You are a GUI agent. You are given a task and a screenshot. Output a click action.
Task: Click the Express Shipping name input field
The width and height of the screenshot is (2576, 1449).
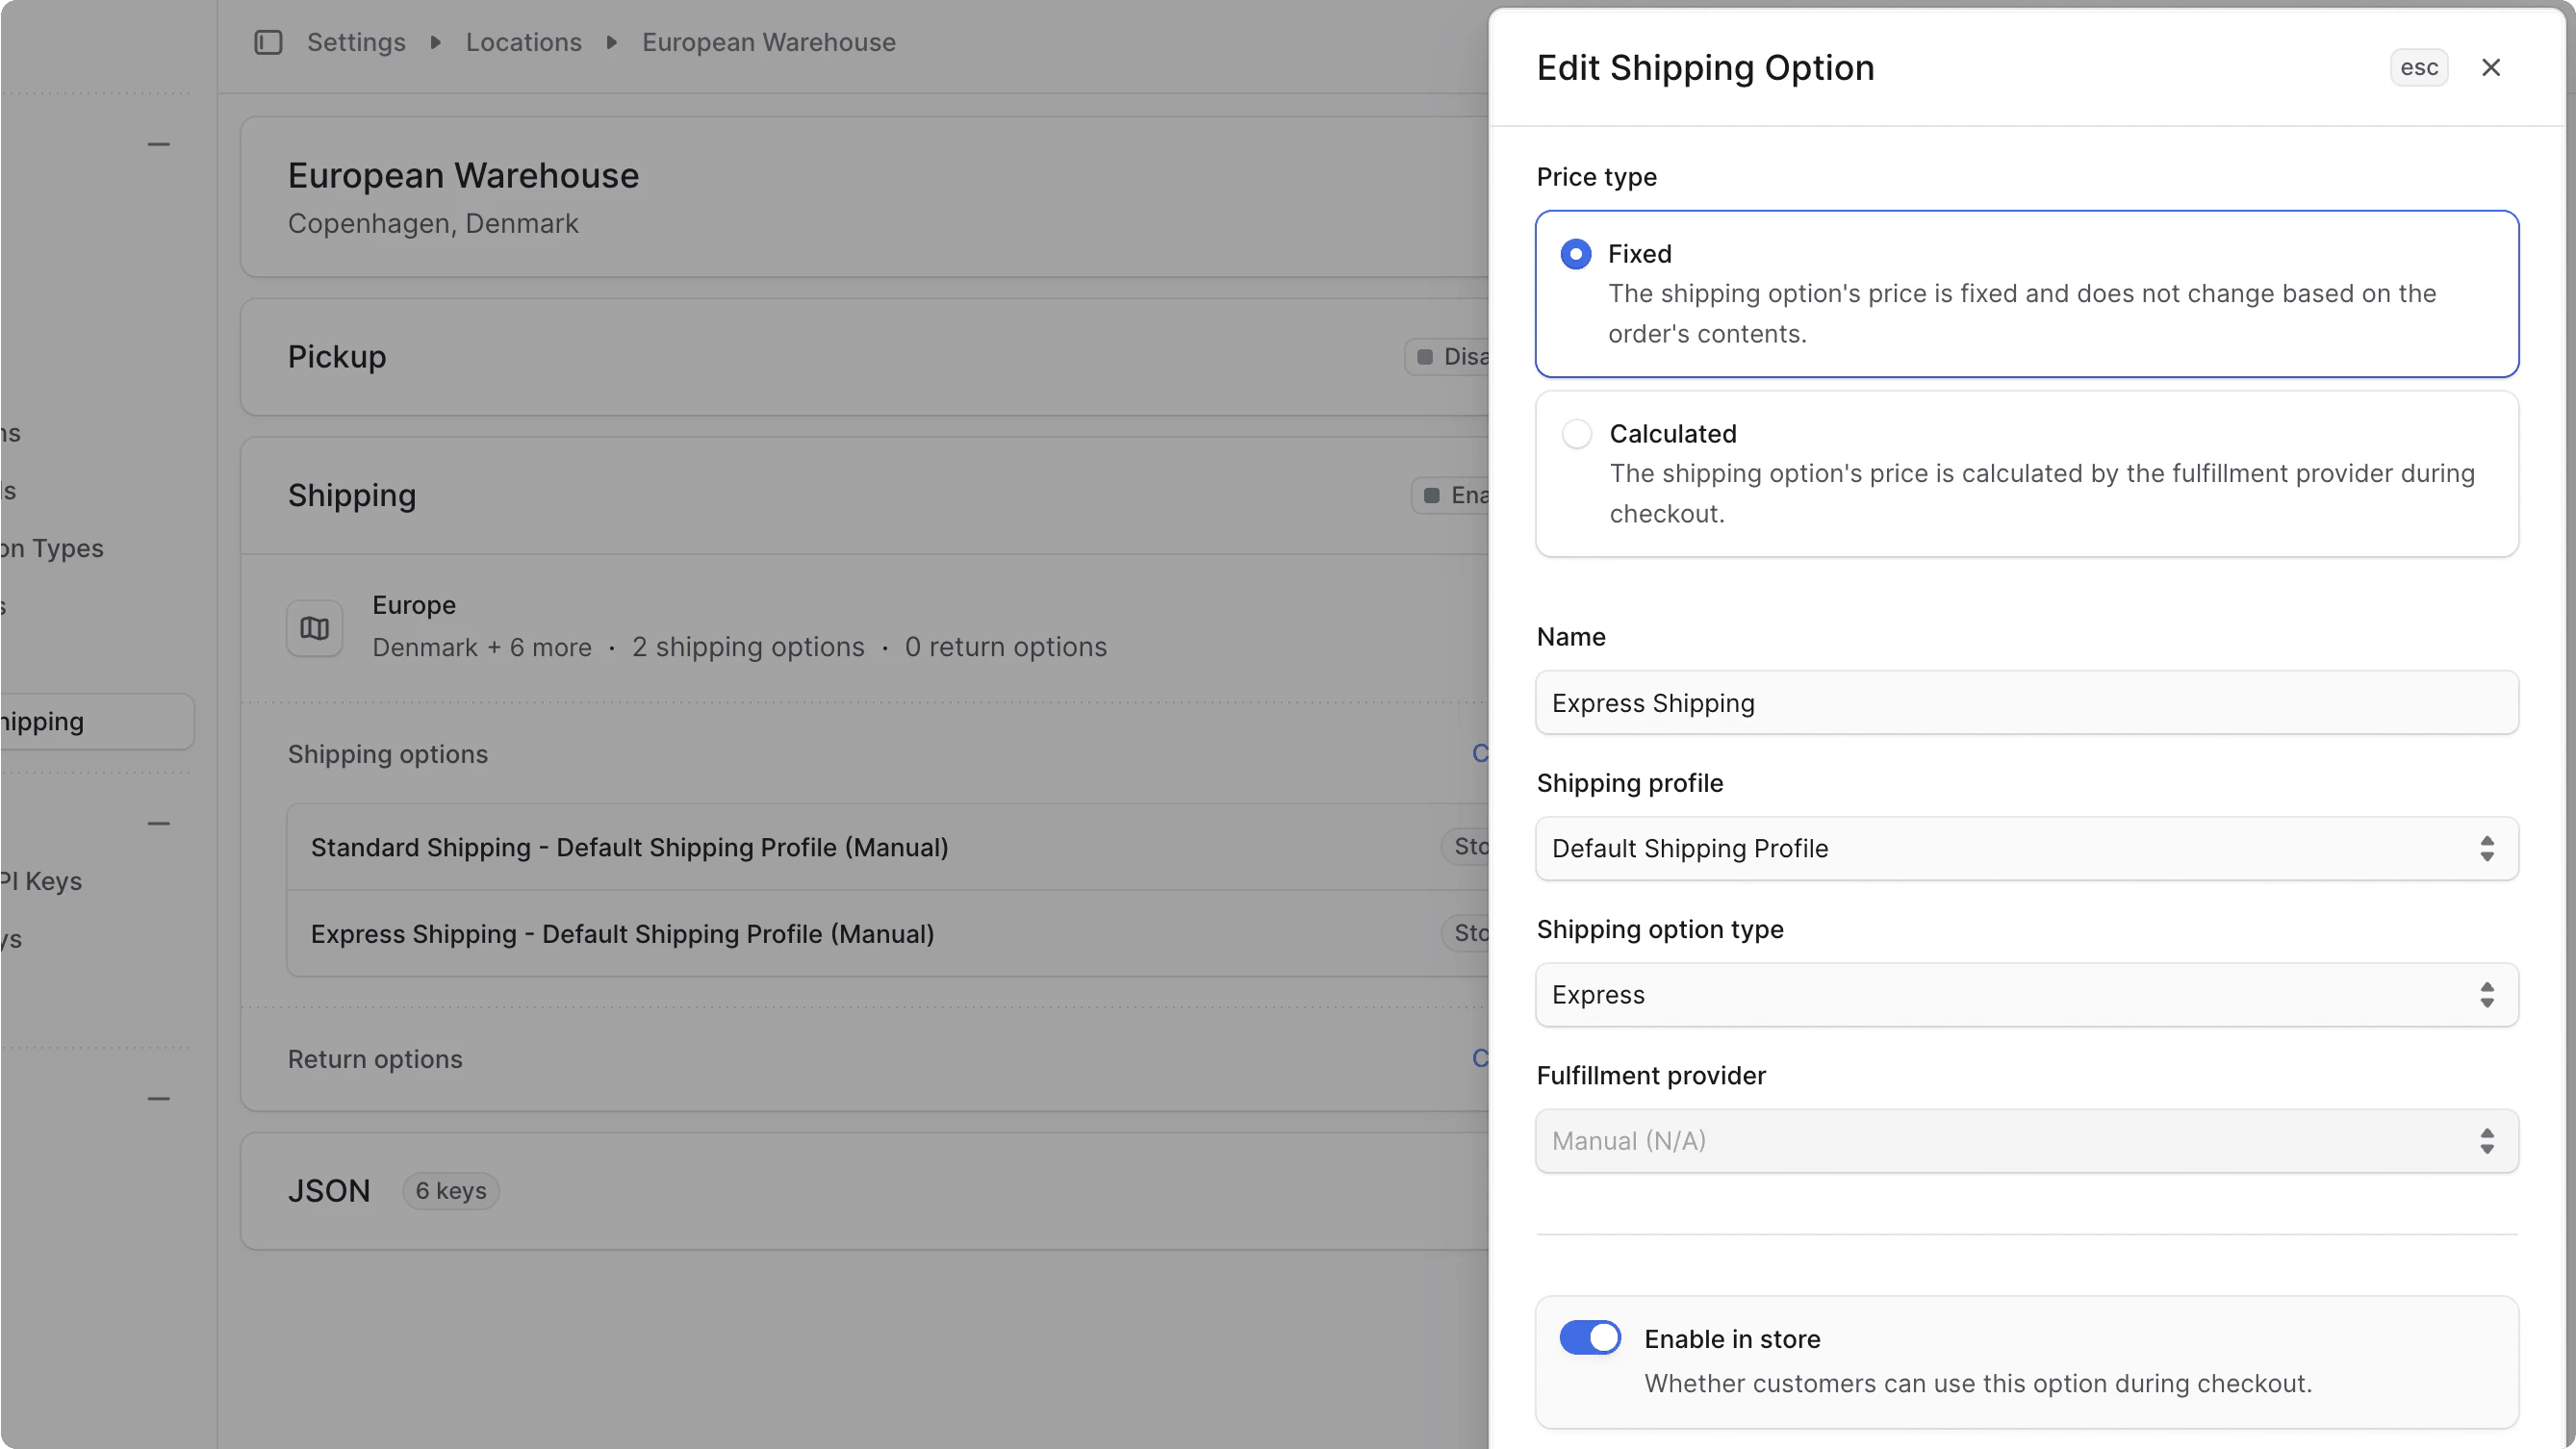click(2026, 702)
